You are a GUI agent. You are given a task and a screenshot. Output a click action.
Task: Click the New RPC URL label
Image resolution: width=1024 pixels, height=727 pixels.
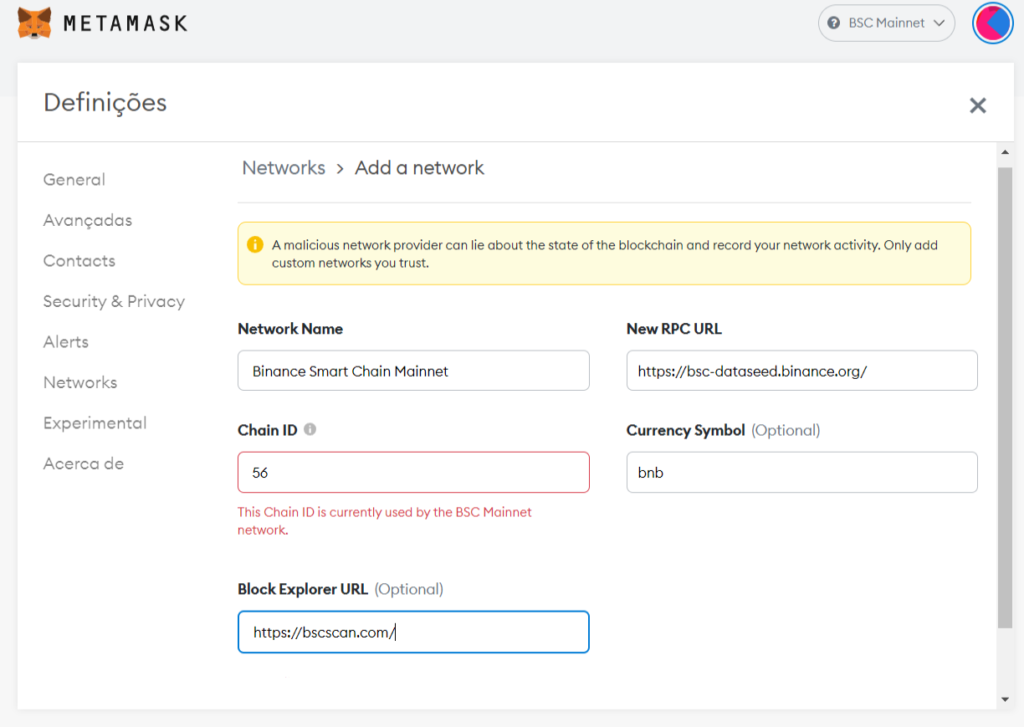point(674,329)
